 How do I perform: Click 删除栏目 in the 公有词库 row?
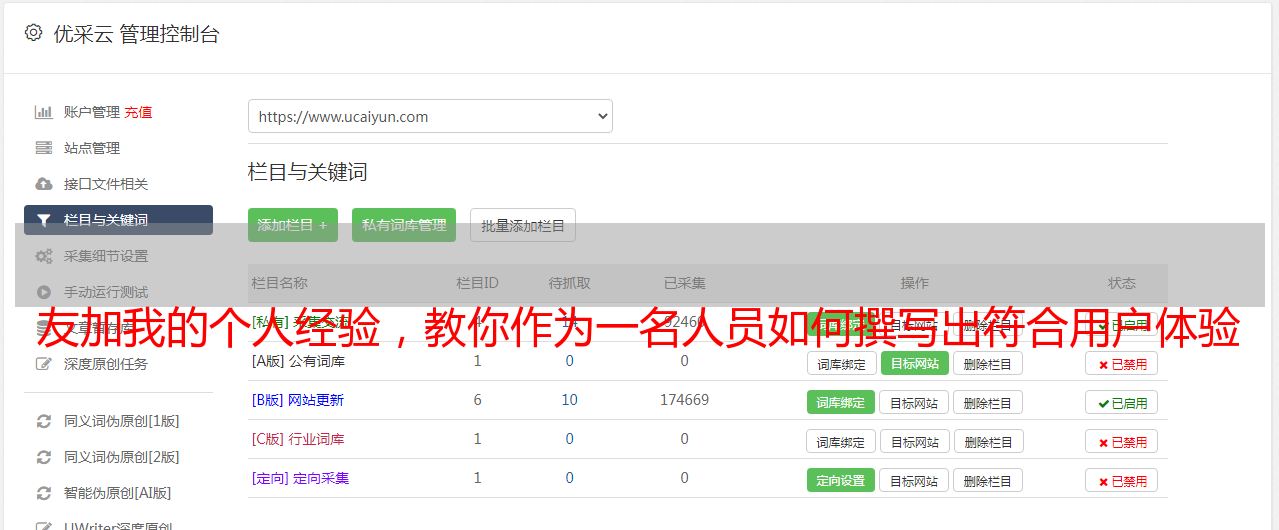987,364
